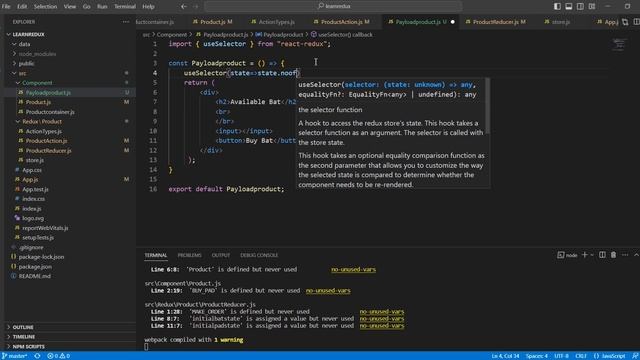The width and height of the screenshot is (640, 360).
Task: Split the terminal
Action: [602, 255]
